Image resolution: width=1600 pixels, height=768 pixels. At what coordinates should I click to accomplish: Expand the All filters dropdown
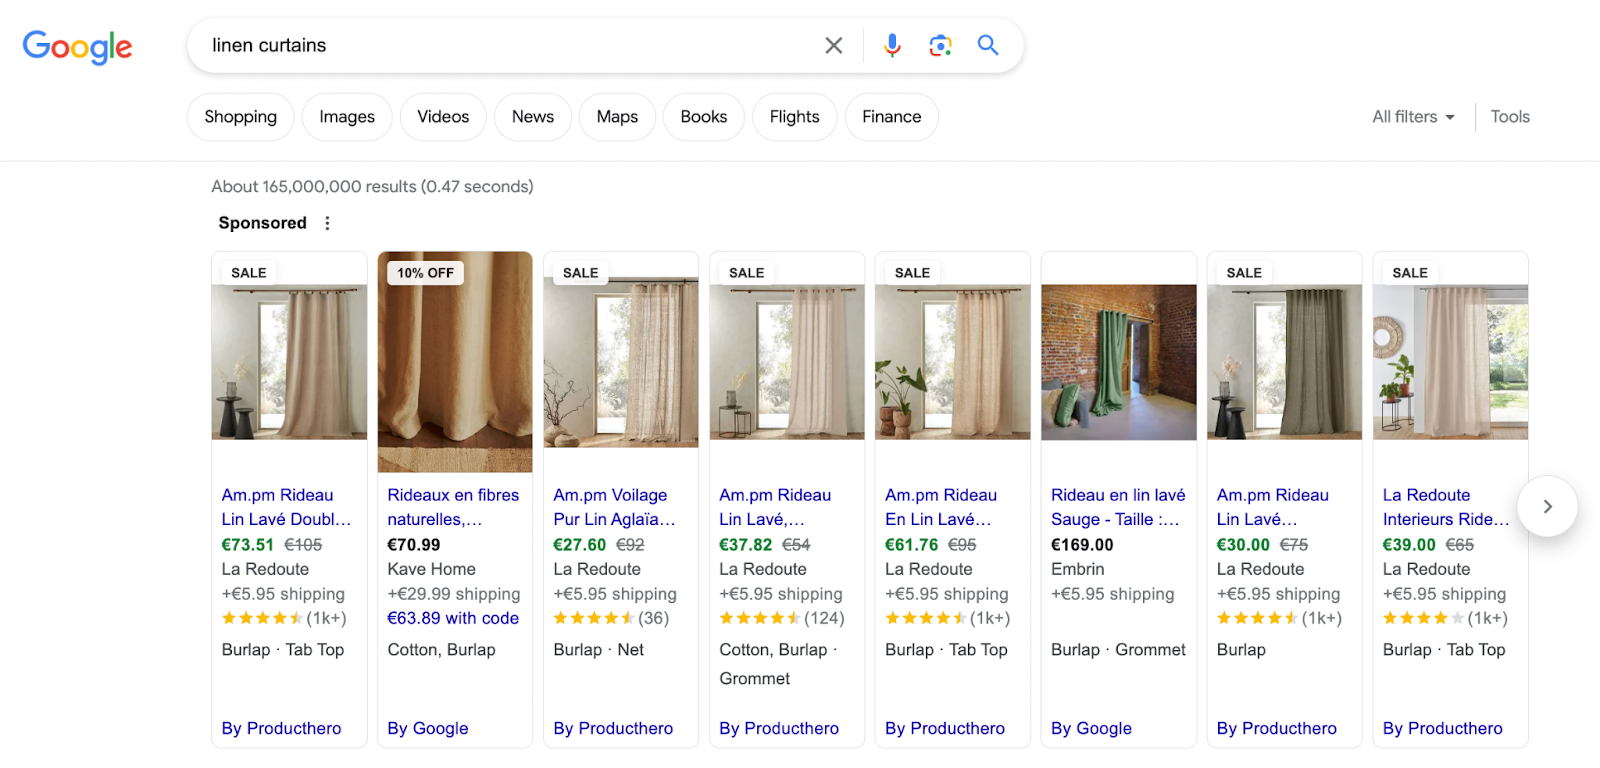[x=1413, y=117]
